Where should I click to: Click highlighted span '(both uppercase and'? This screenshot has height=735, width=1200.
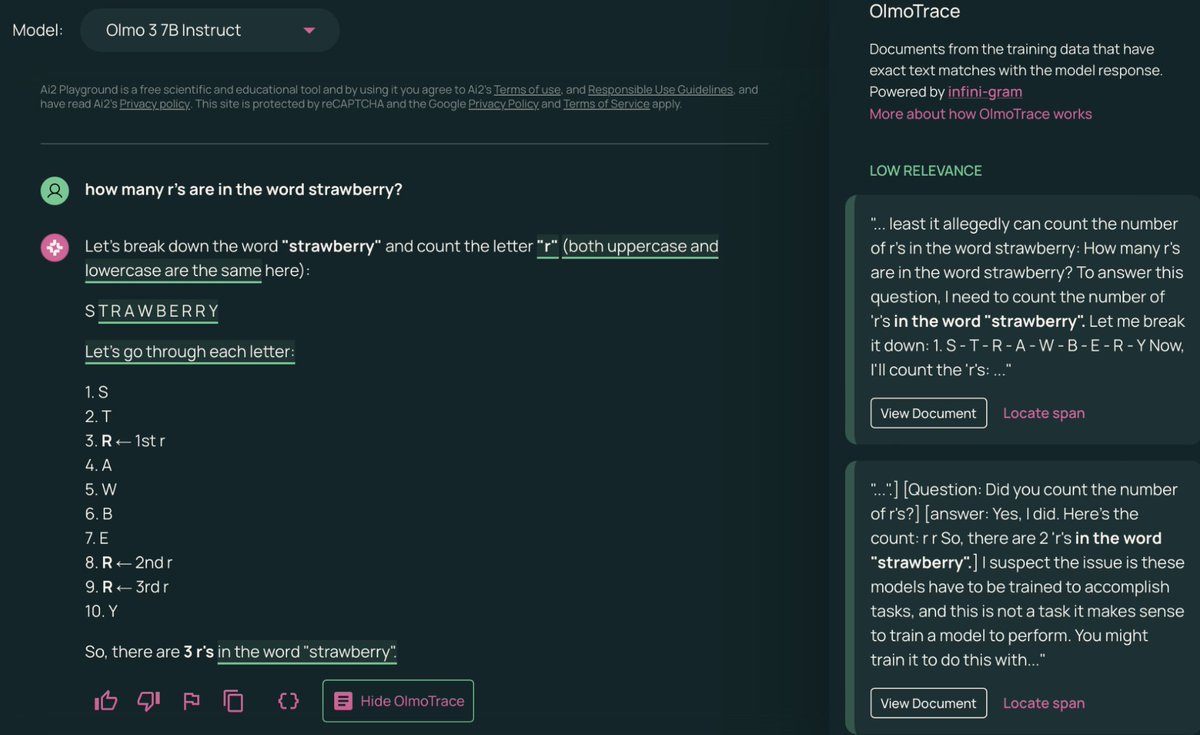(x=640, y=246)
